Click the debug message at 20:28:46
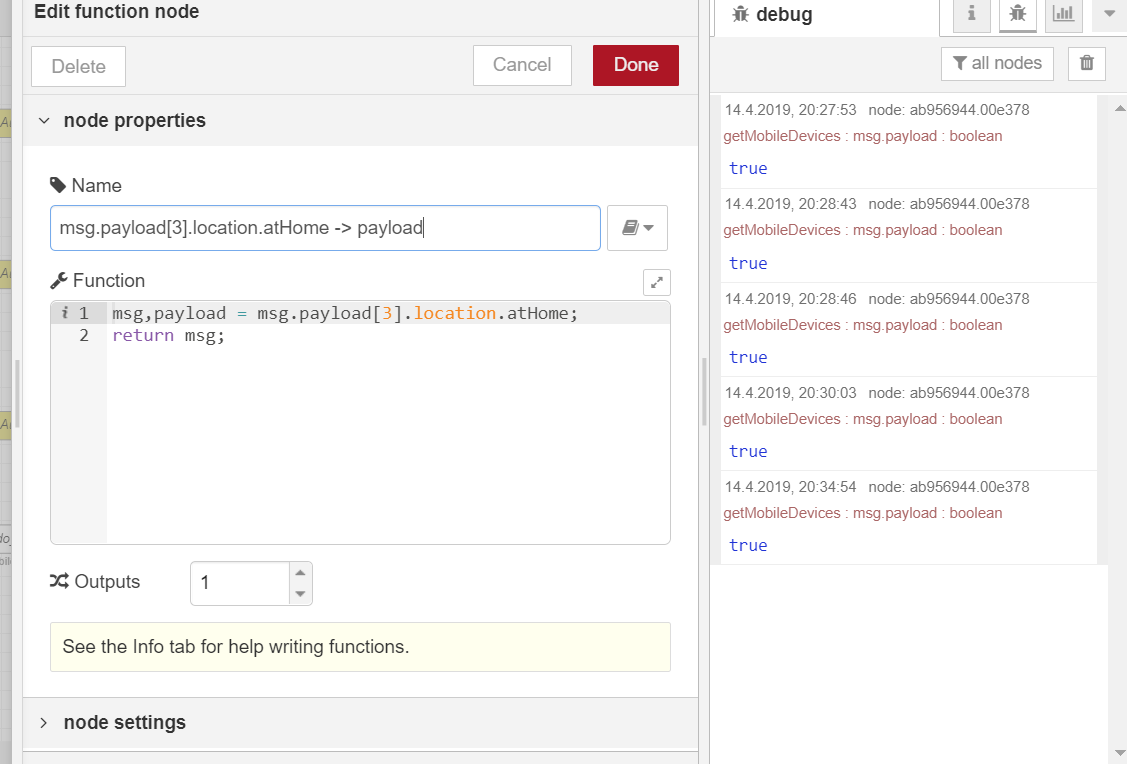Screen dimensions: 1127x764 tap(908, 330)
